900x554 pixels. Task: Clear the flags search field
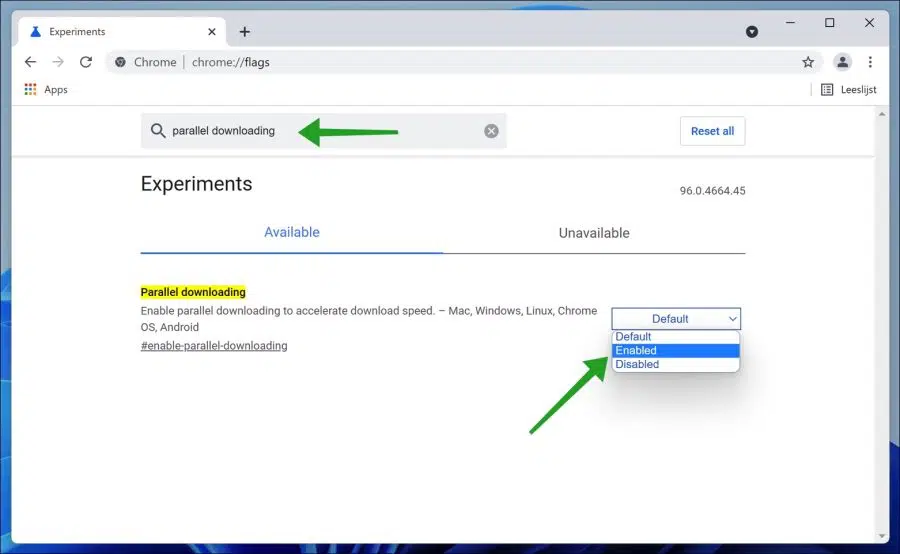click(491, 131)
